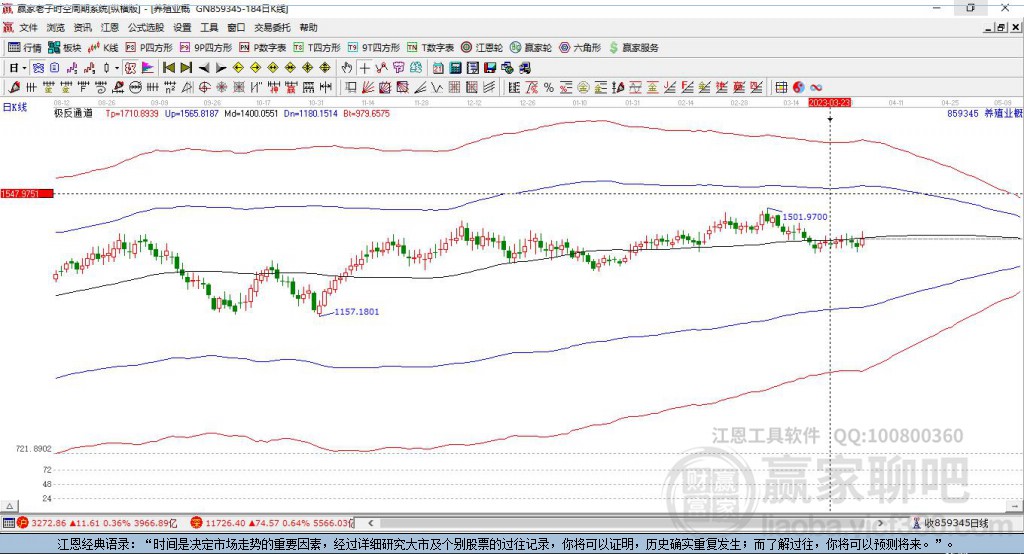
Task: Jump to first bar with skip-back icon
Action: (168, 68)
